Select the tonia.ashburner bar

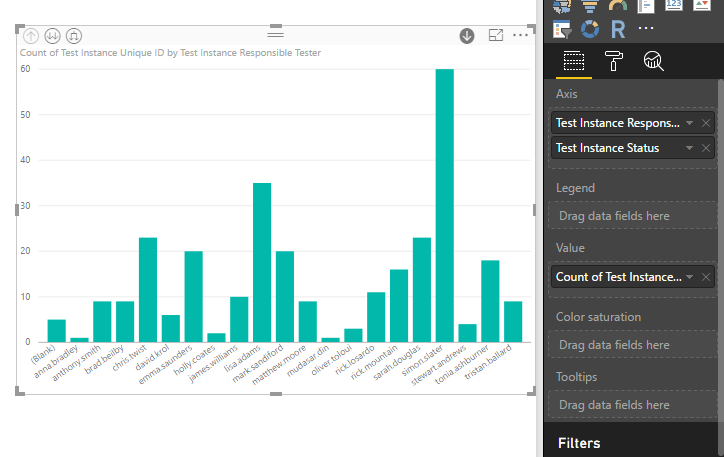tap(490, 301)
